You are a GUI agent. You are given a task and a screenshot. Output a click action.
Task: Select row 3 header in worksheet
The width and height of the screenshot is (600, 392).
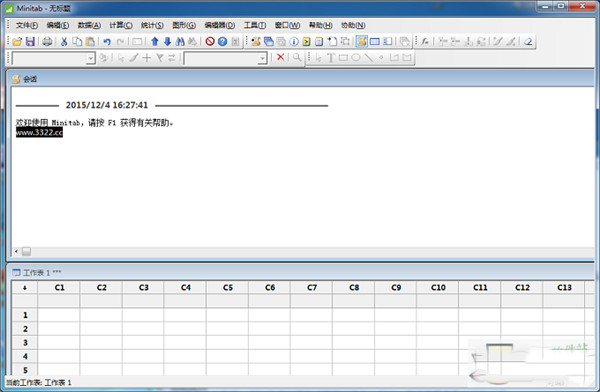point(25,342)
